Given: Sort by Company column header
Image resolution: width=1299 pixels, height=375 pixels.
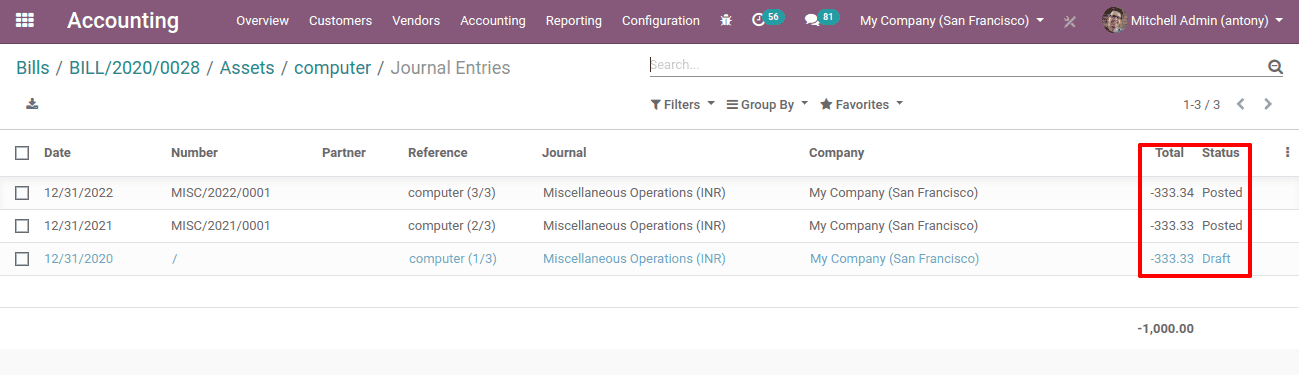Looking at the screenshot, I should tap(836, 153).
